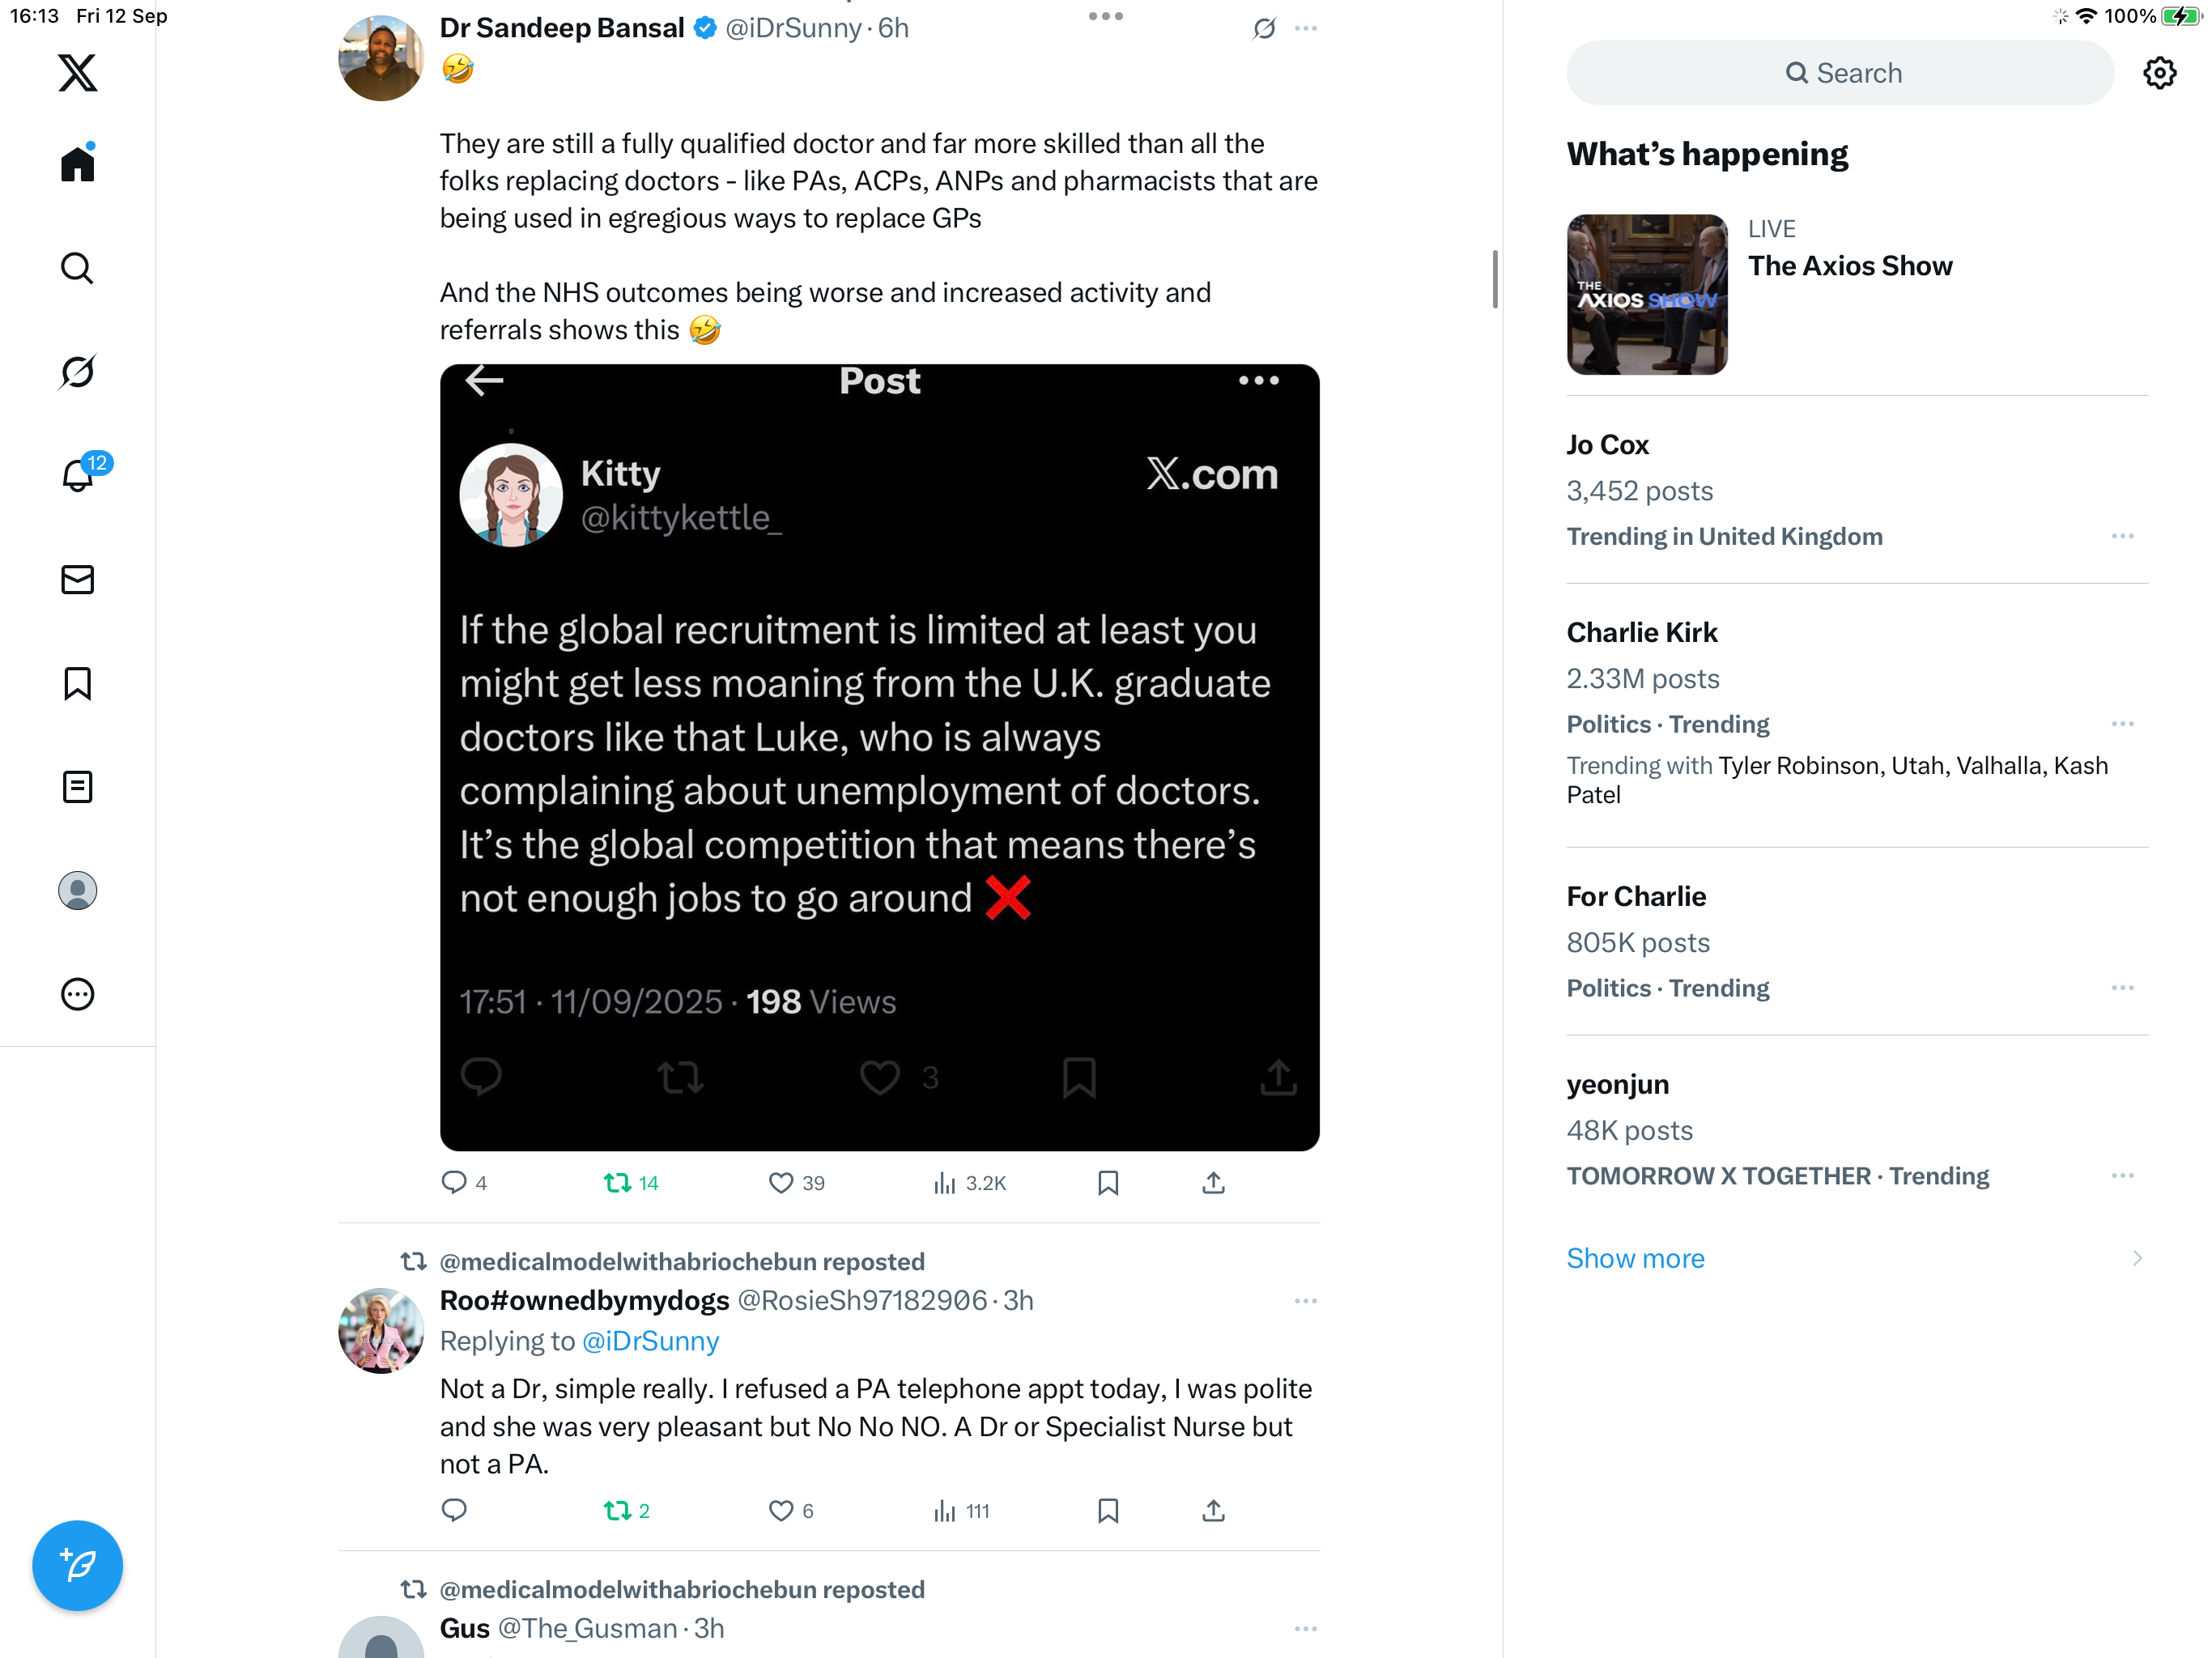Go to the Home tab
This screenshot has width=2212, height=1658.
[x=77, y=164]
